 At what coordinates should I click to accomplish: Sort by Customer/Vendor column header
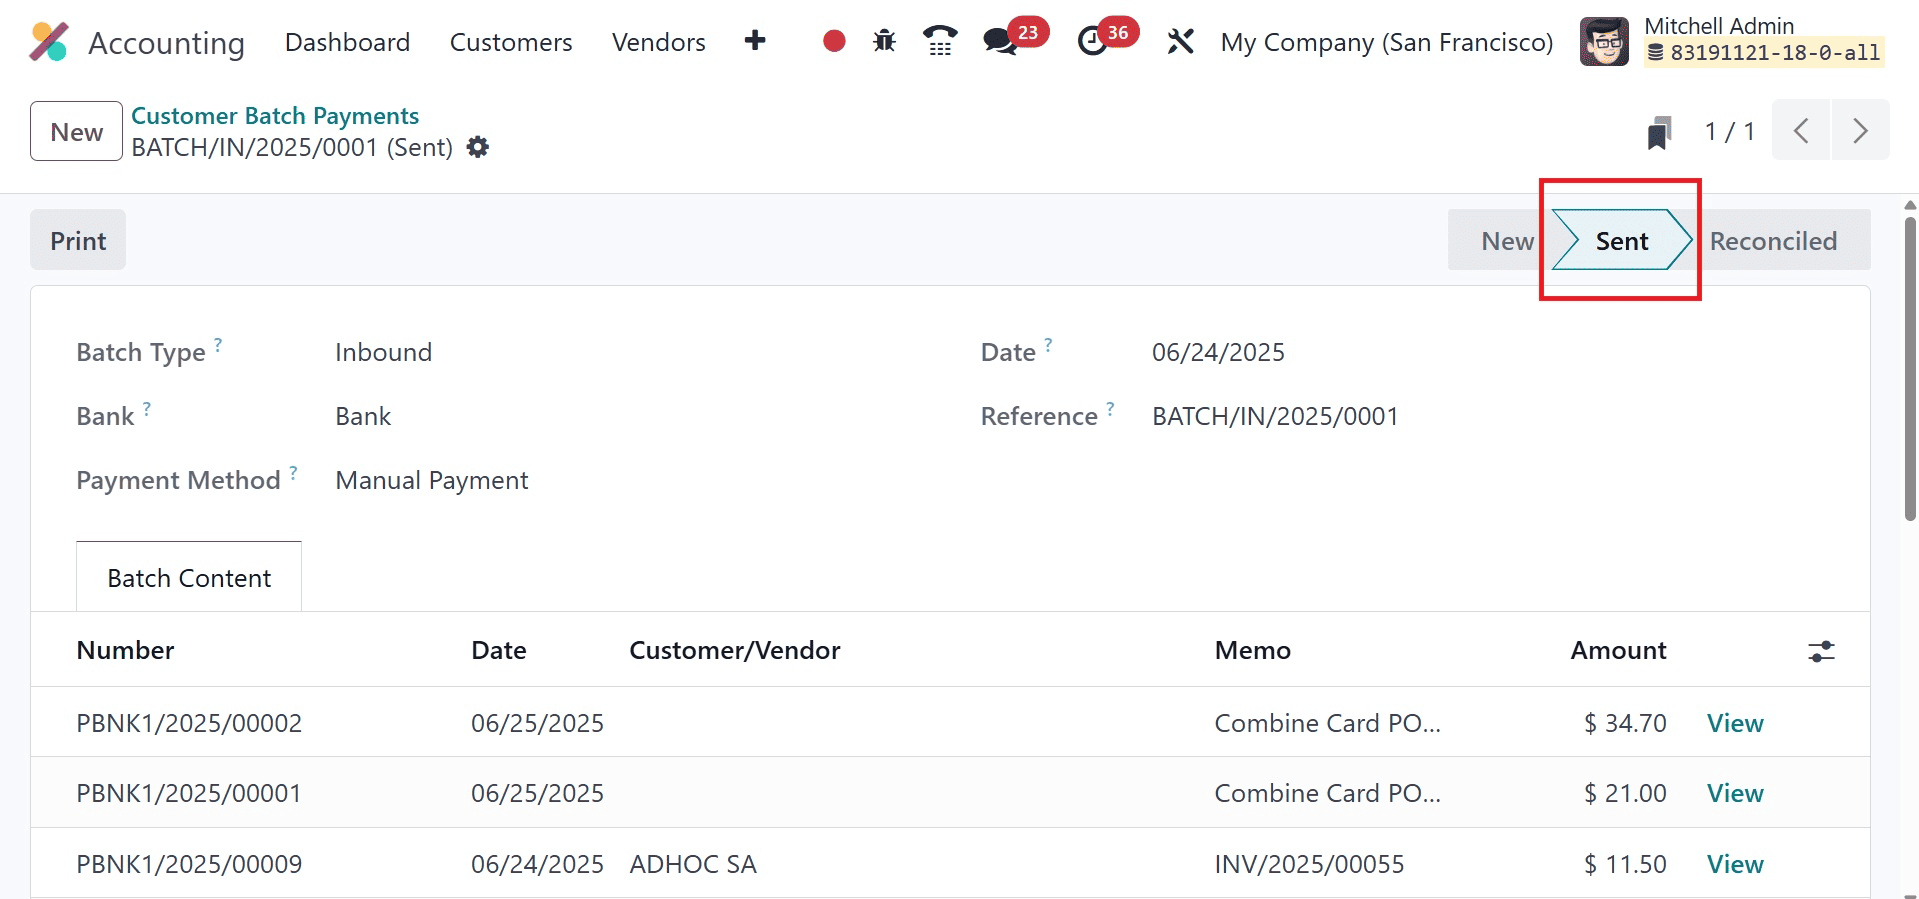[735, 650]
